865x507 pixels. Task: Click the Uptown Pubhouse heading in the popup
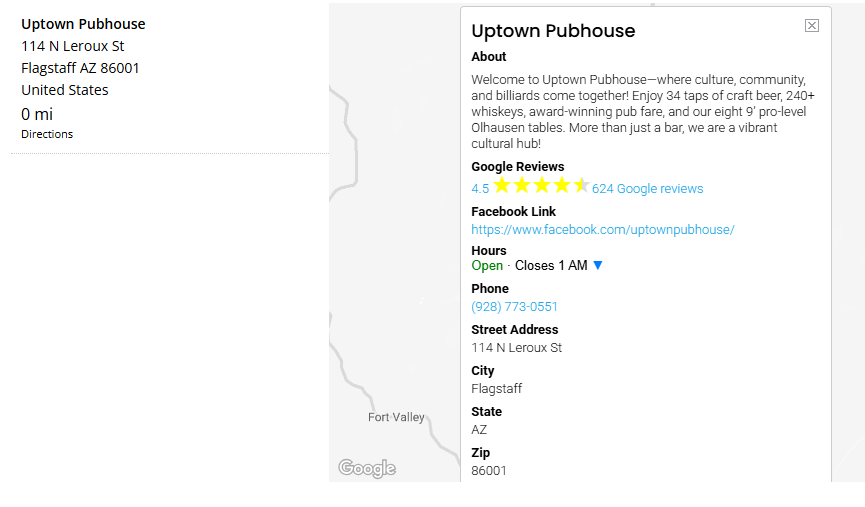pyautogui.click(x=553, y=31)
